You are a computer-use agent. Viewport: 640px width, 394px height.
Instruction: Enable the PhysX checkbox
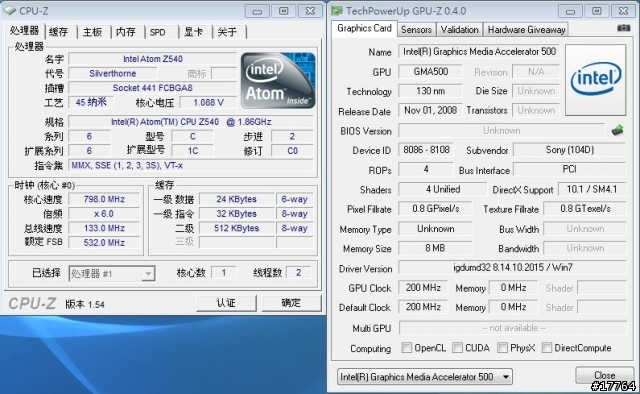(x=502, y=347)
